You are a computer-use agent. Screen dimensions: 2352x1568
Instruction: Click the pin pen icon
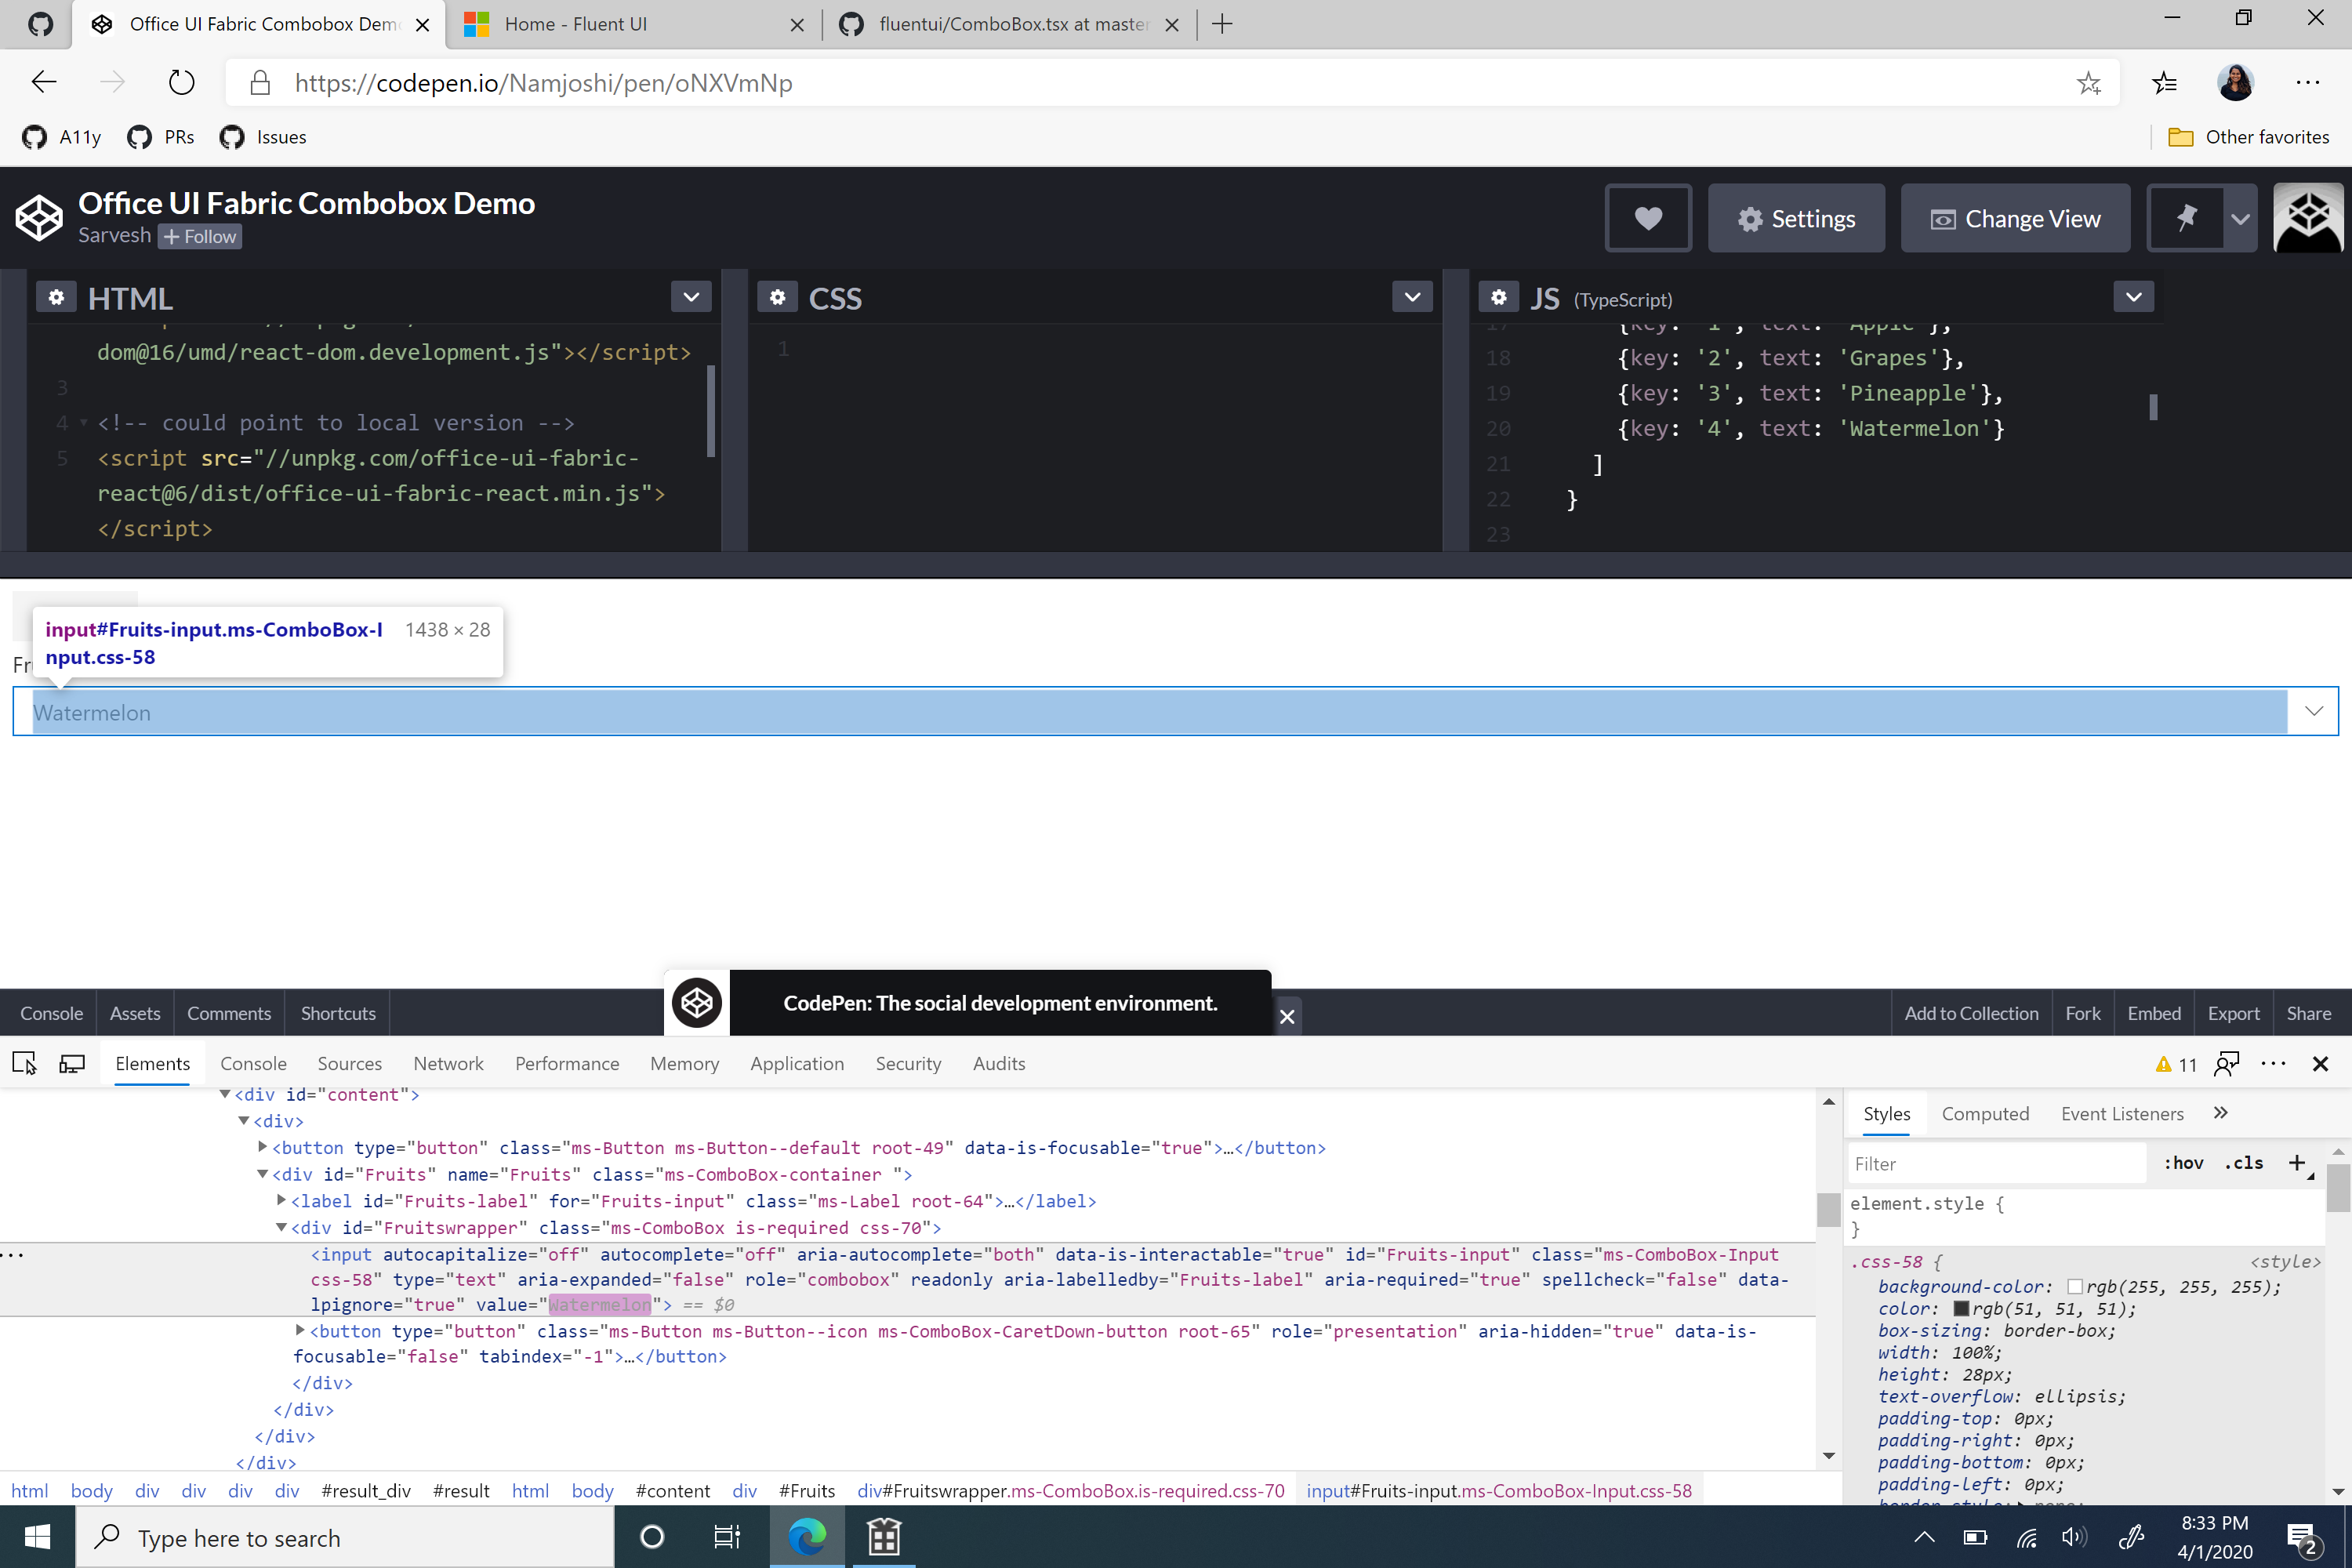[x=2186, y=218]
